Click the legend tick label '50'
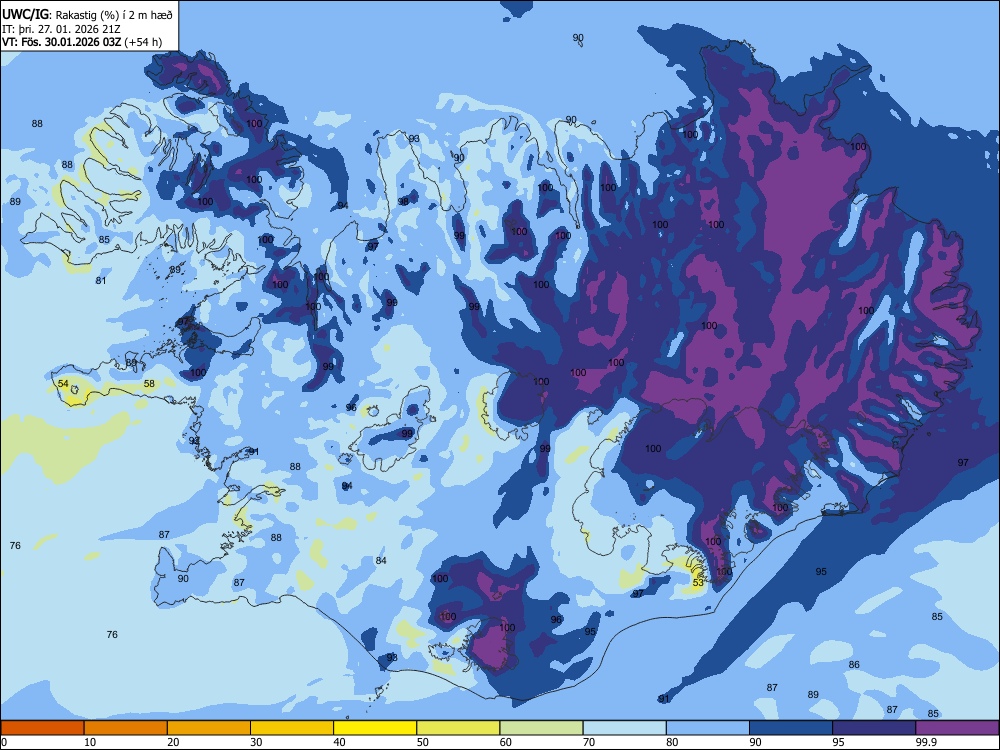This screenshot has height=750, width=1000. click(x=422, y=742)
